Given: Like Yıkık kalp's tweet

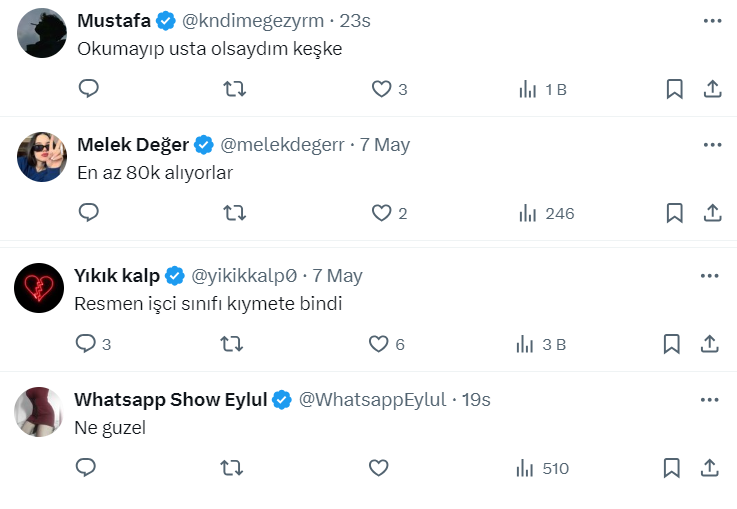Looking at the screenshot, I should pos(379,344).
